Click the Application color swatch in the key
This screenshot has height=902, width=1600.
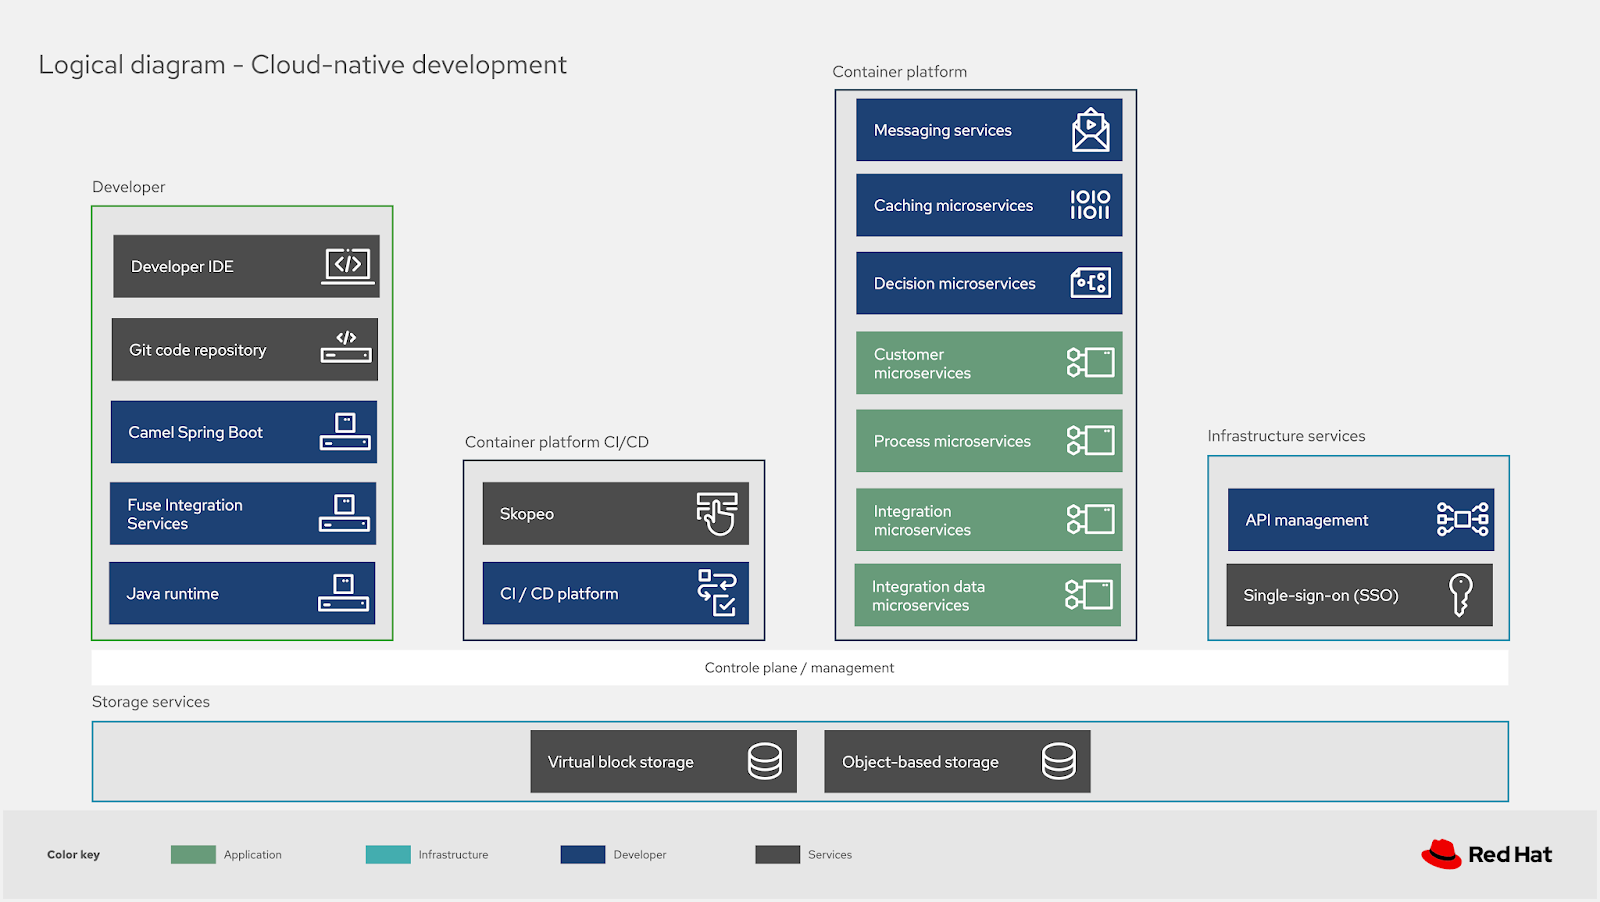(x=191, y=854)
